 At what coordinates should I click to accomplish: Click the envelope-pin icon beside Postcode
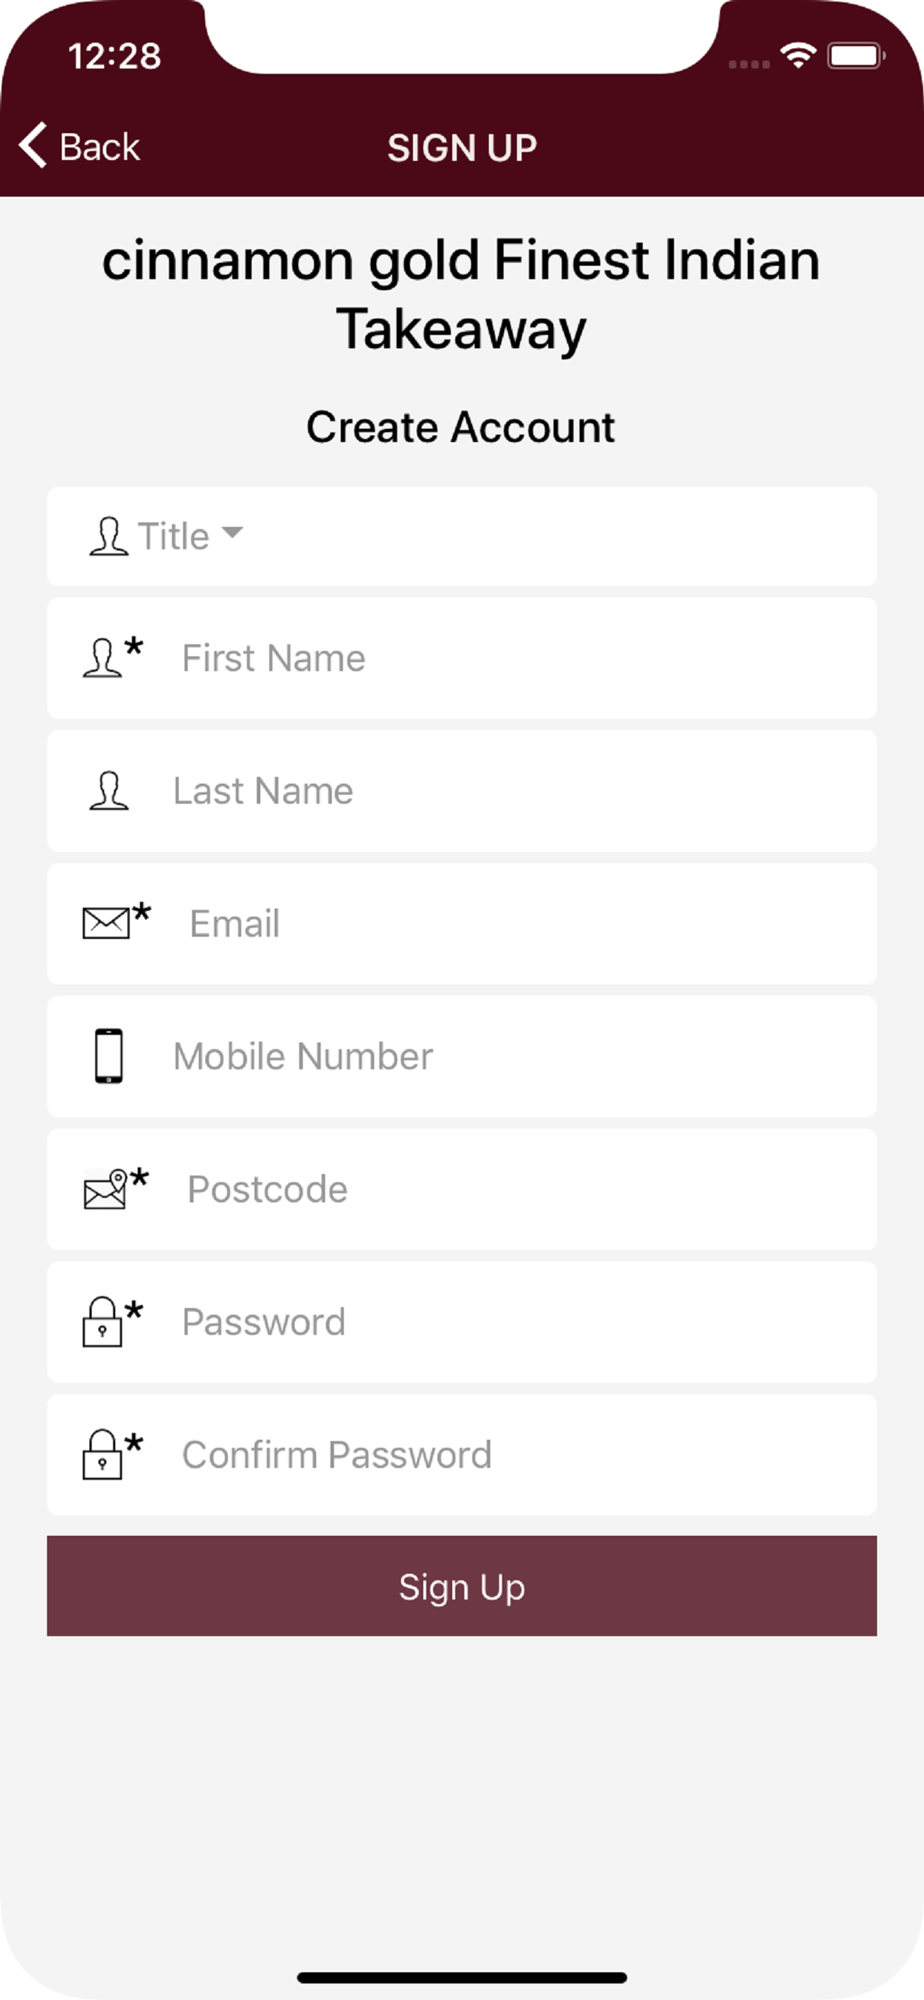coord(106,1189)
